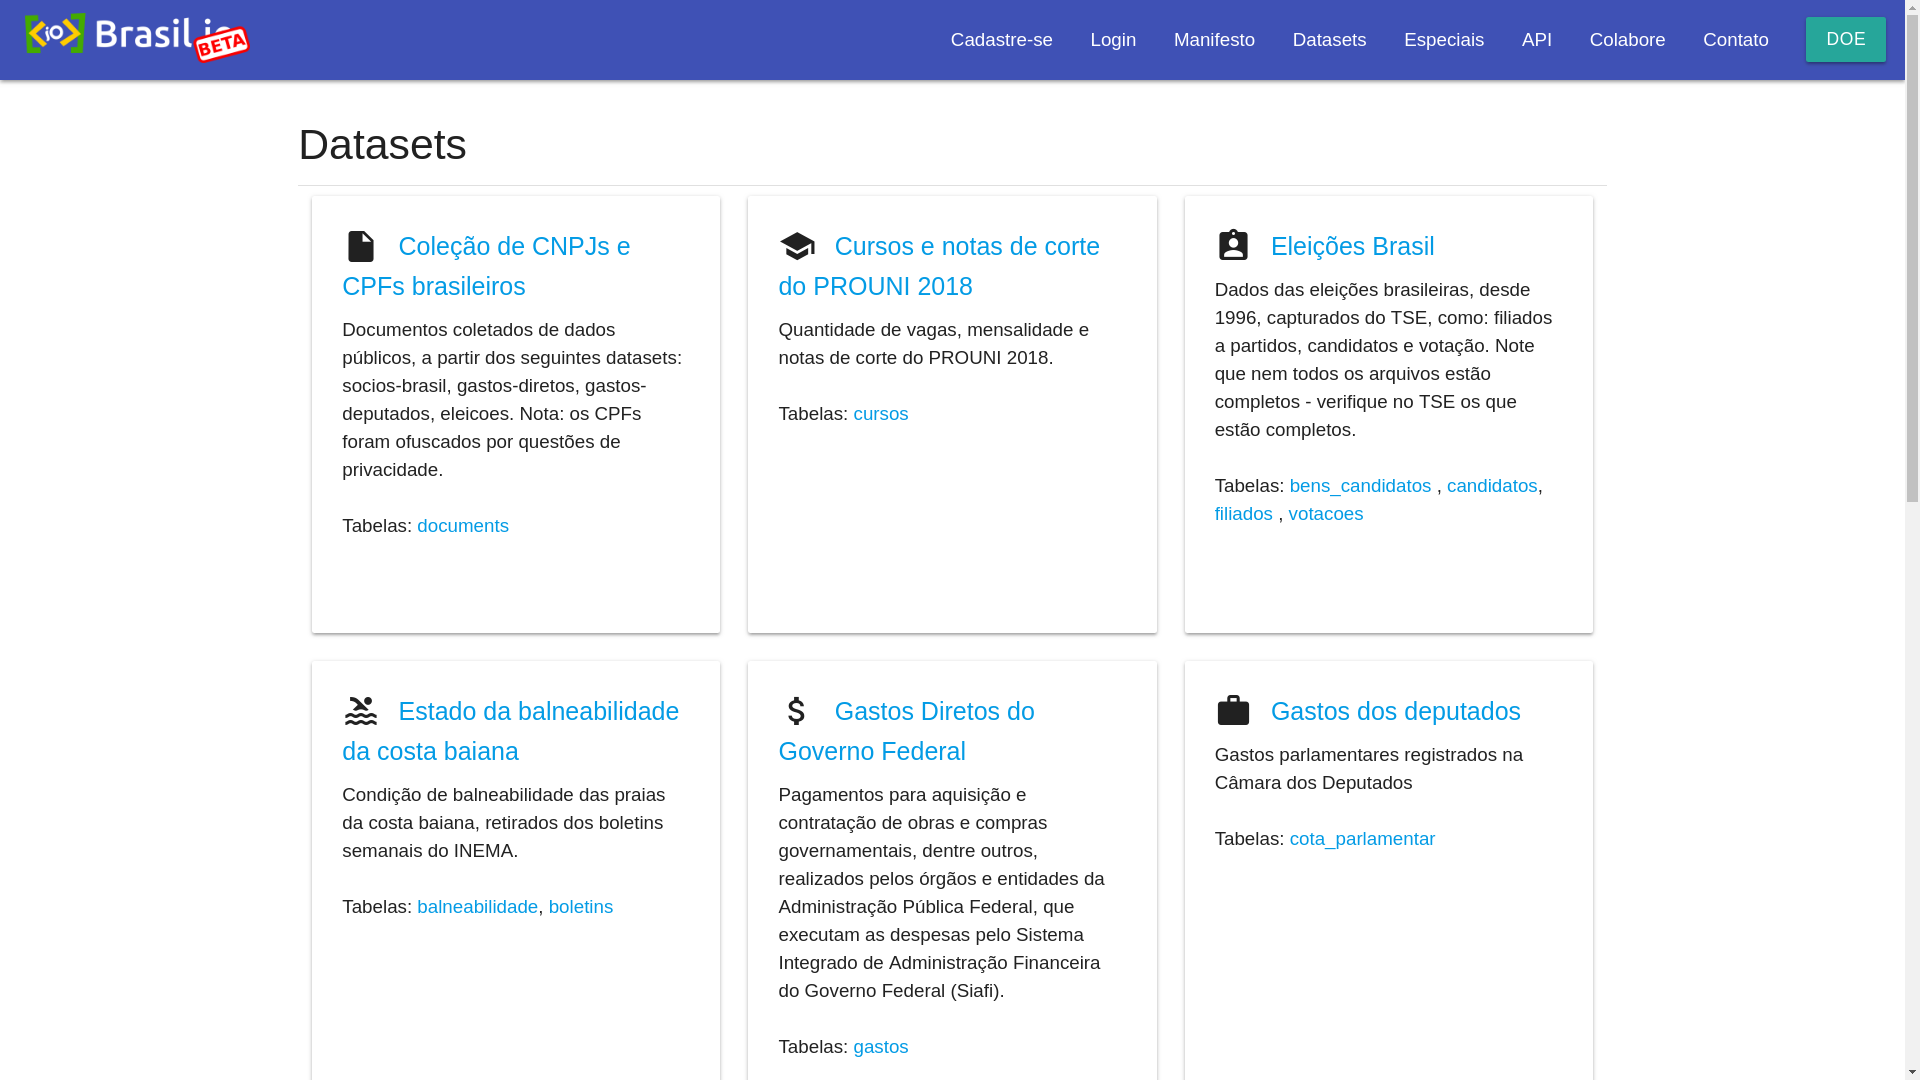Open the documents table link
The width and height of the screenshot is (1920, 1080).
pyautogui.click(x=462, y=526)
